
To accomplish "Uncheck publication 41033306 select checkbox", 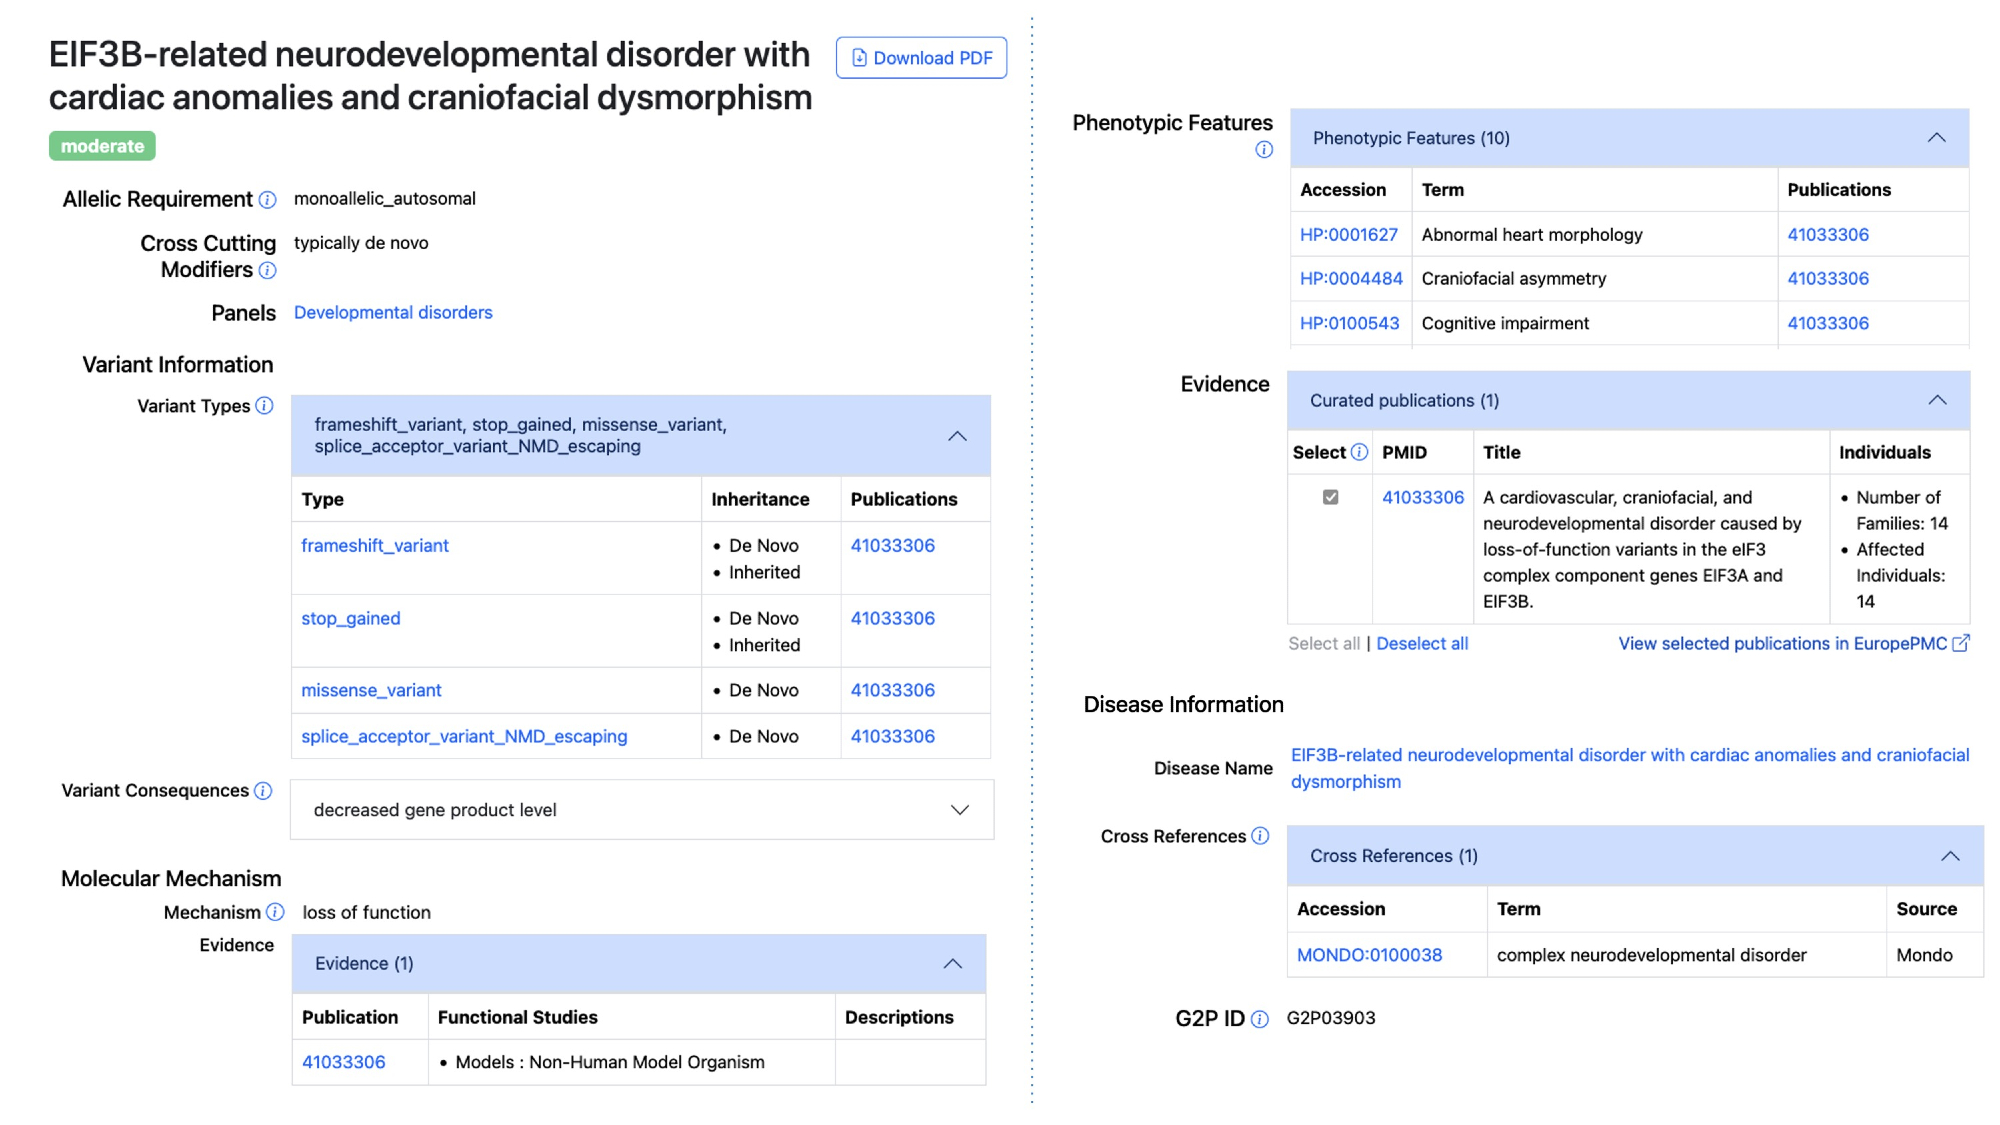I will coord(1330,497).
